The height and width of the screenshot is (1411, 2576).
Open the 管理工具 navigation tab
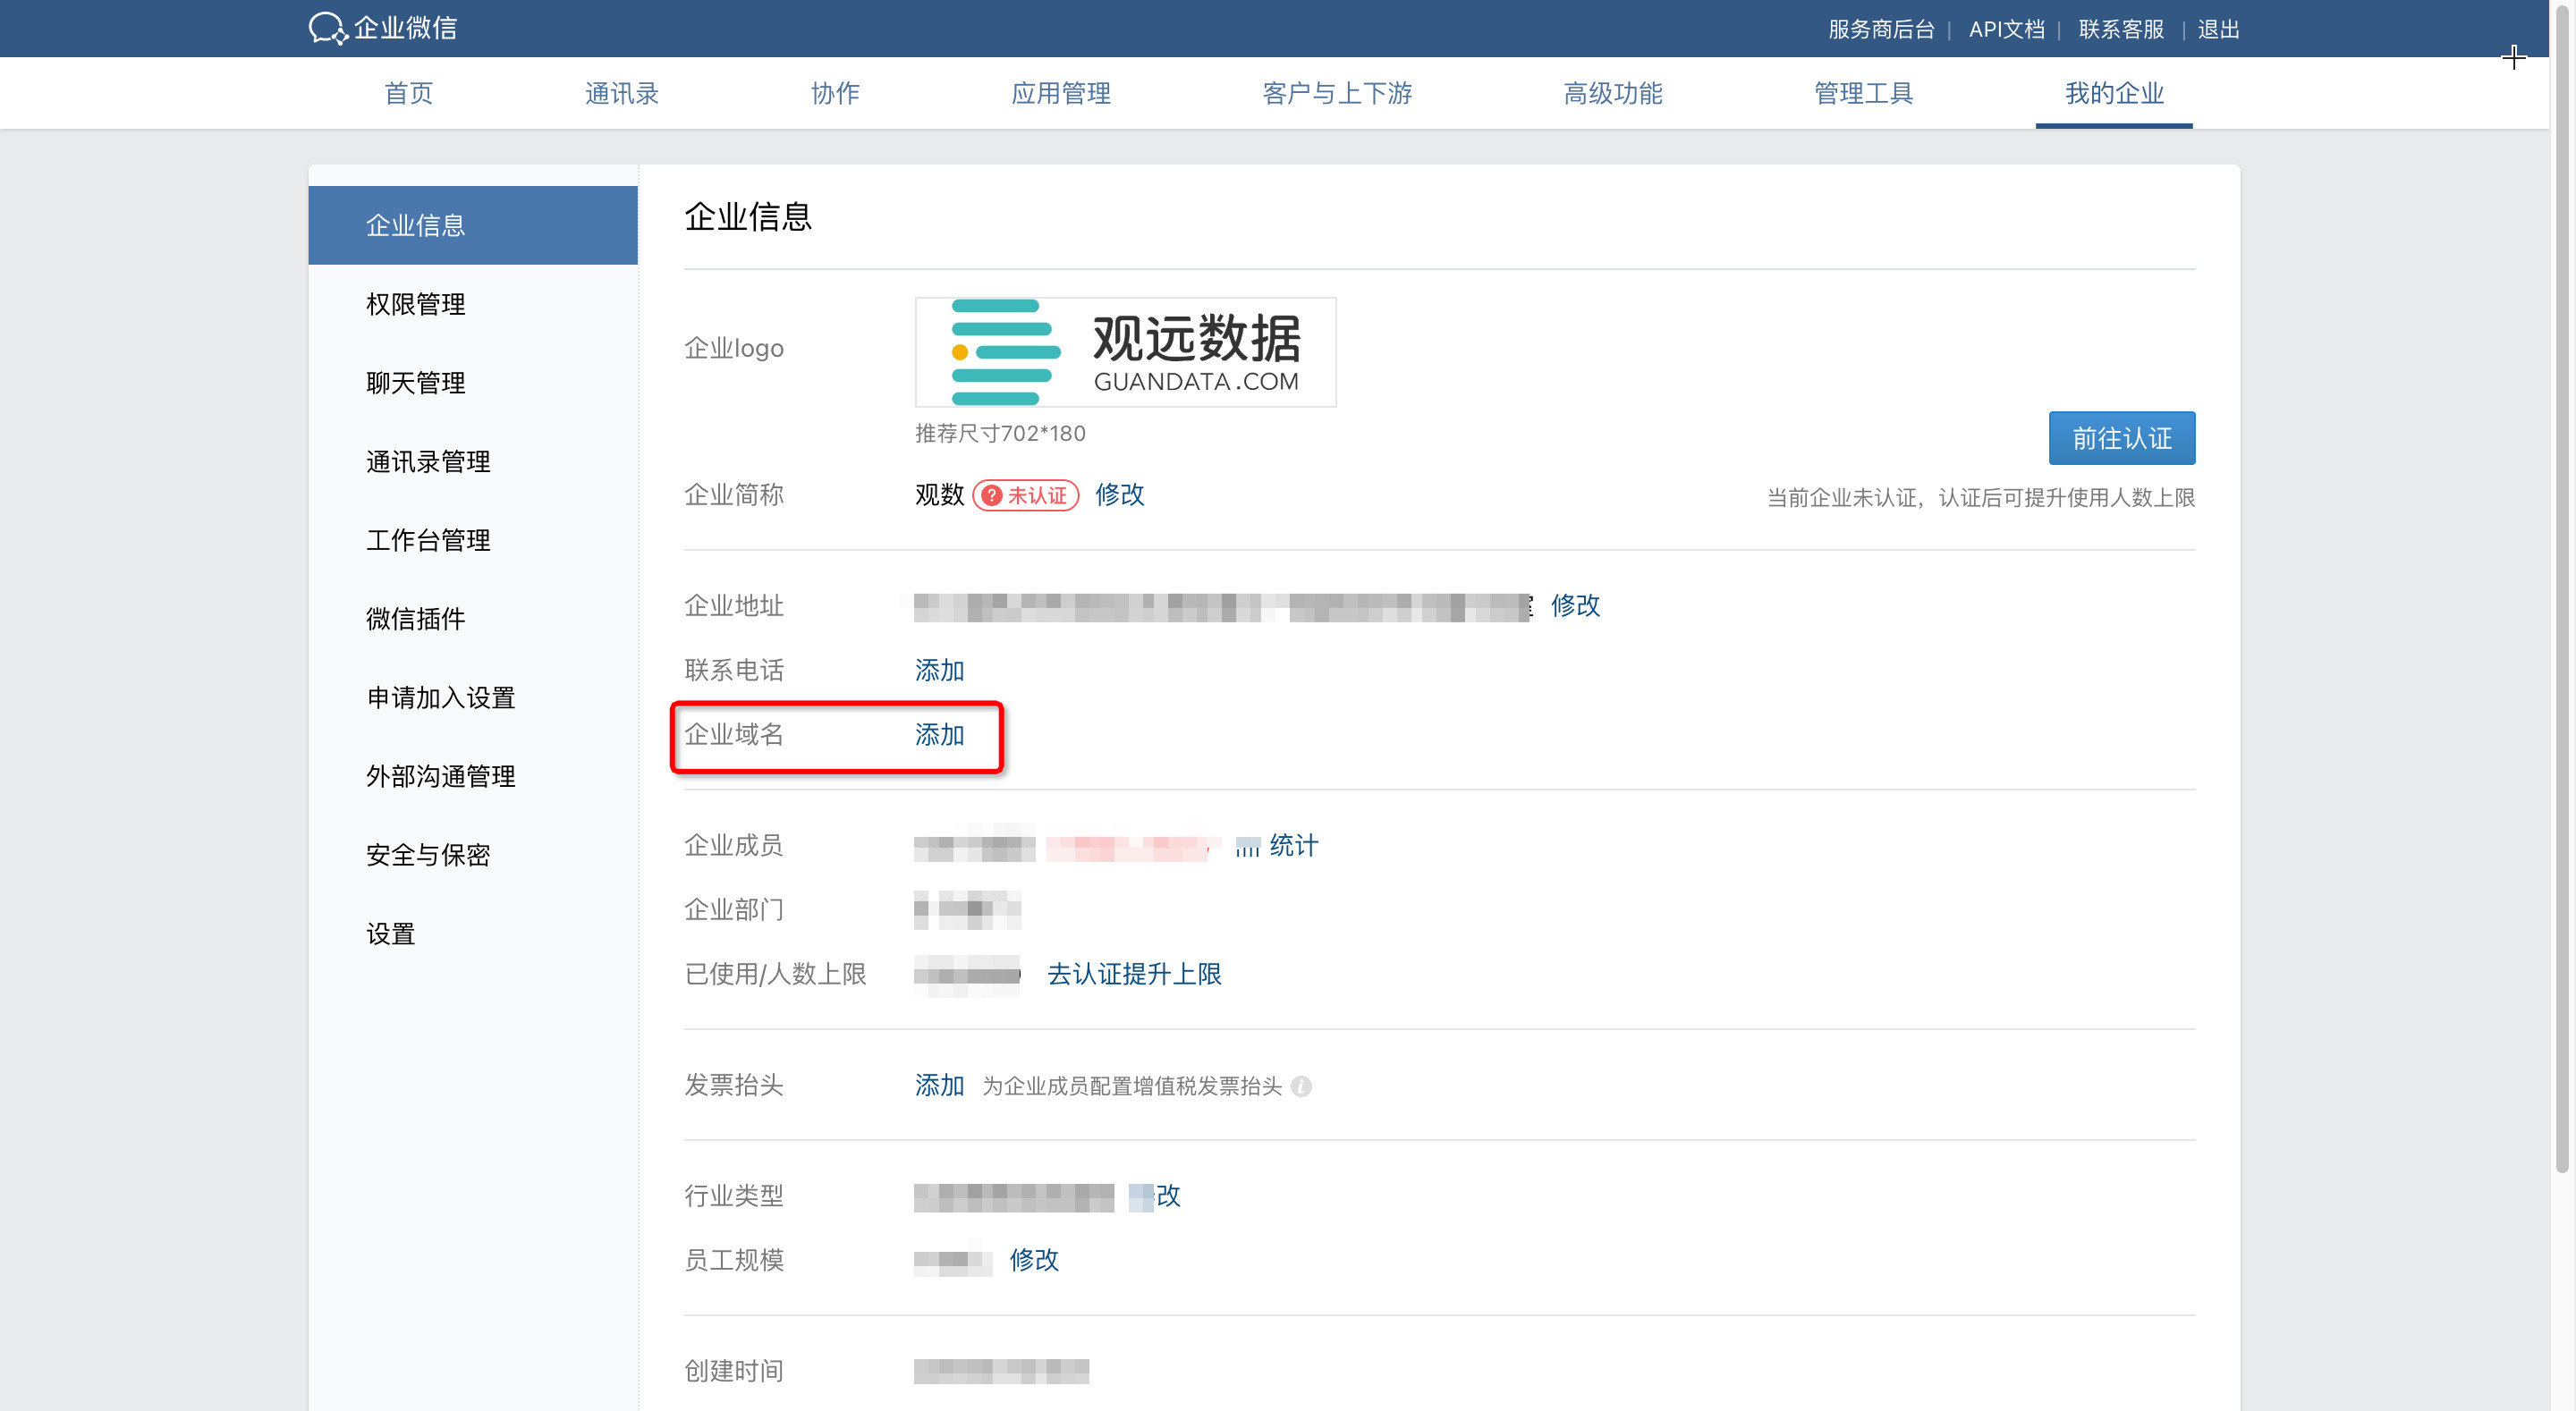[x=1863, y=93]
